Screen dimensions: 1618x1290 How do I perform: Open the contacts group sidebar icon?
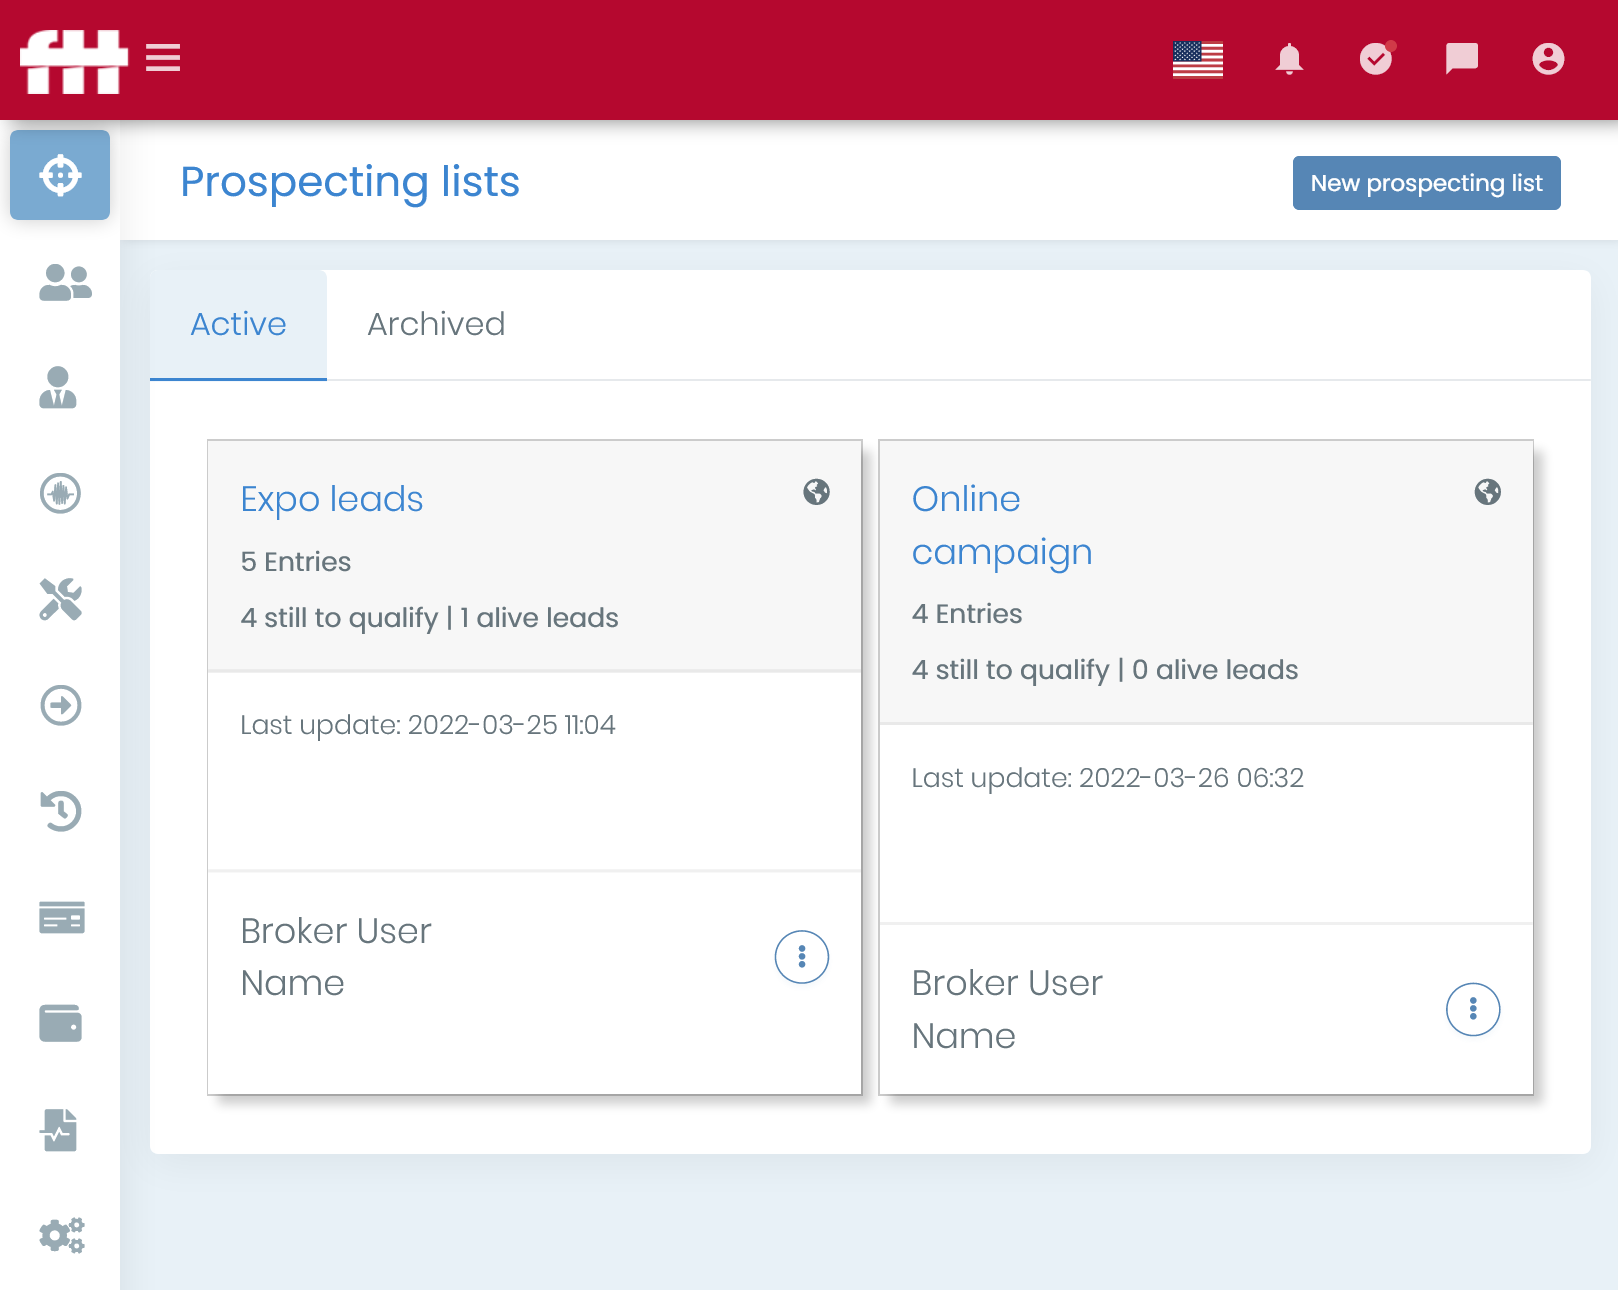pyautogui.click(x=65, y=282)
